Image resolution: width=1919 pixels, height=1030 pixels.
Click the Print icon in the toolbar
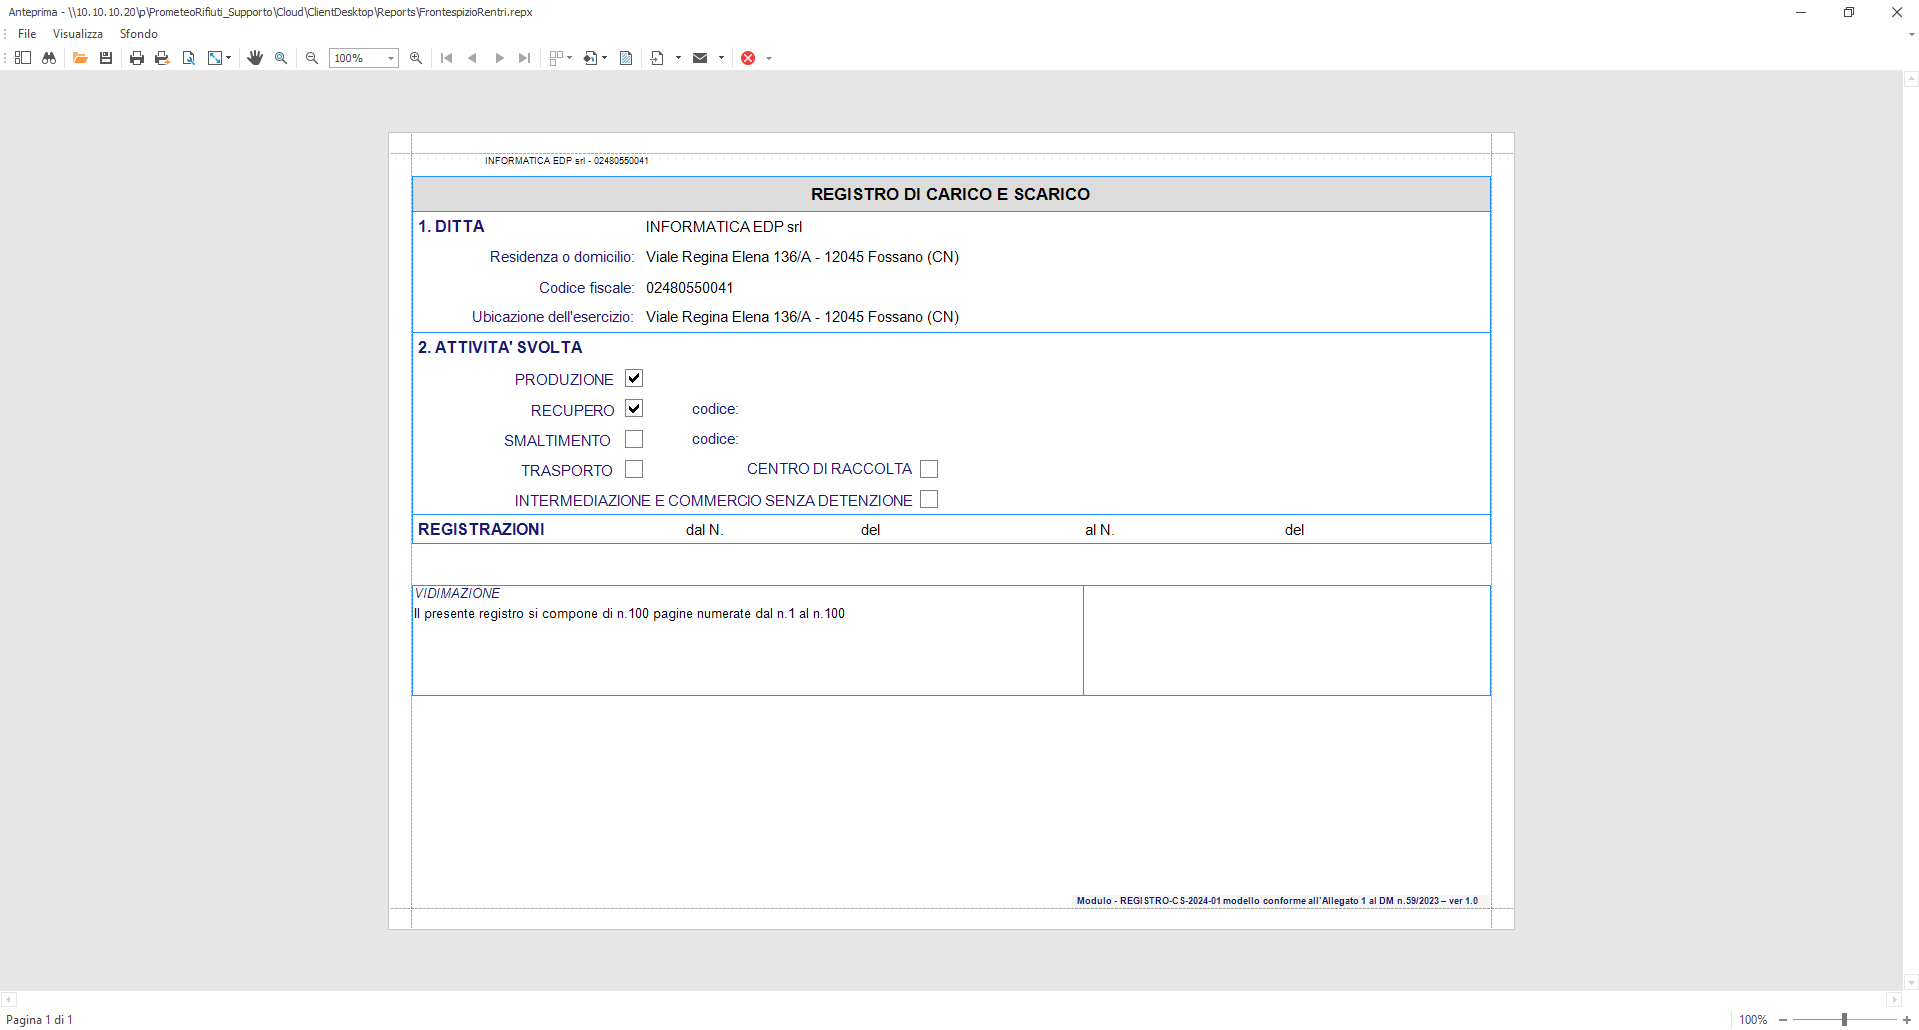point(137,58)
